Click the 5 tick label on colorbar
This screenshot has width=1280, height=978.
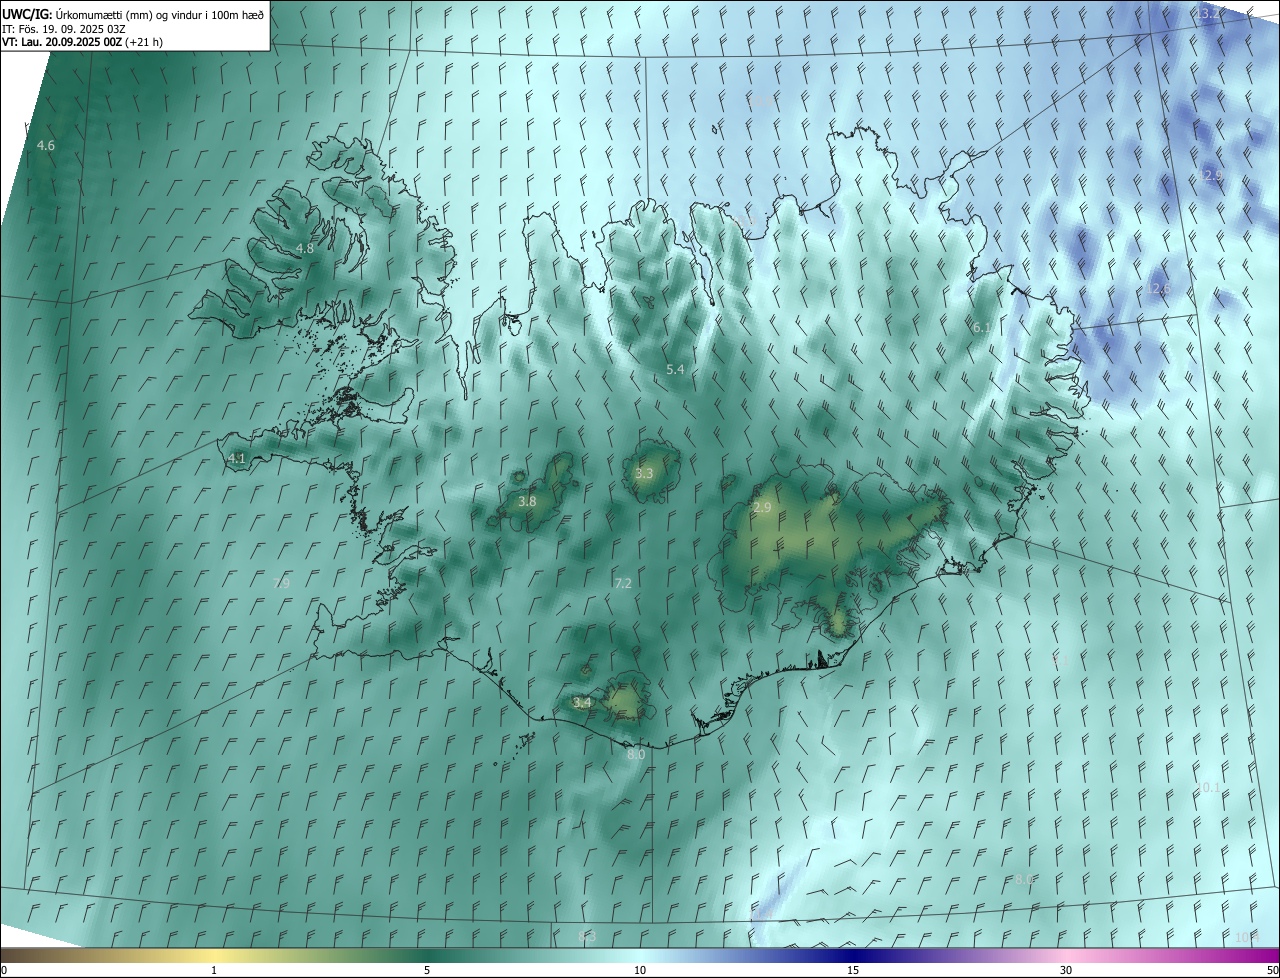pyautogui.click(x=427, y=970)
